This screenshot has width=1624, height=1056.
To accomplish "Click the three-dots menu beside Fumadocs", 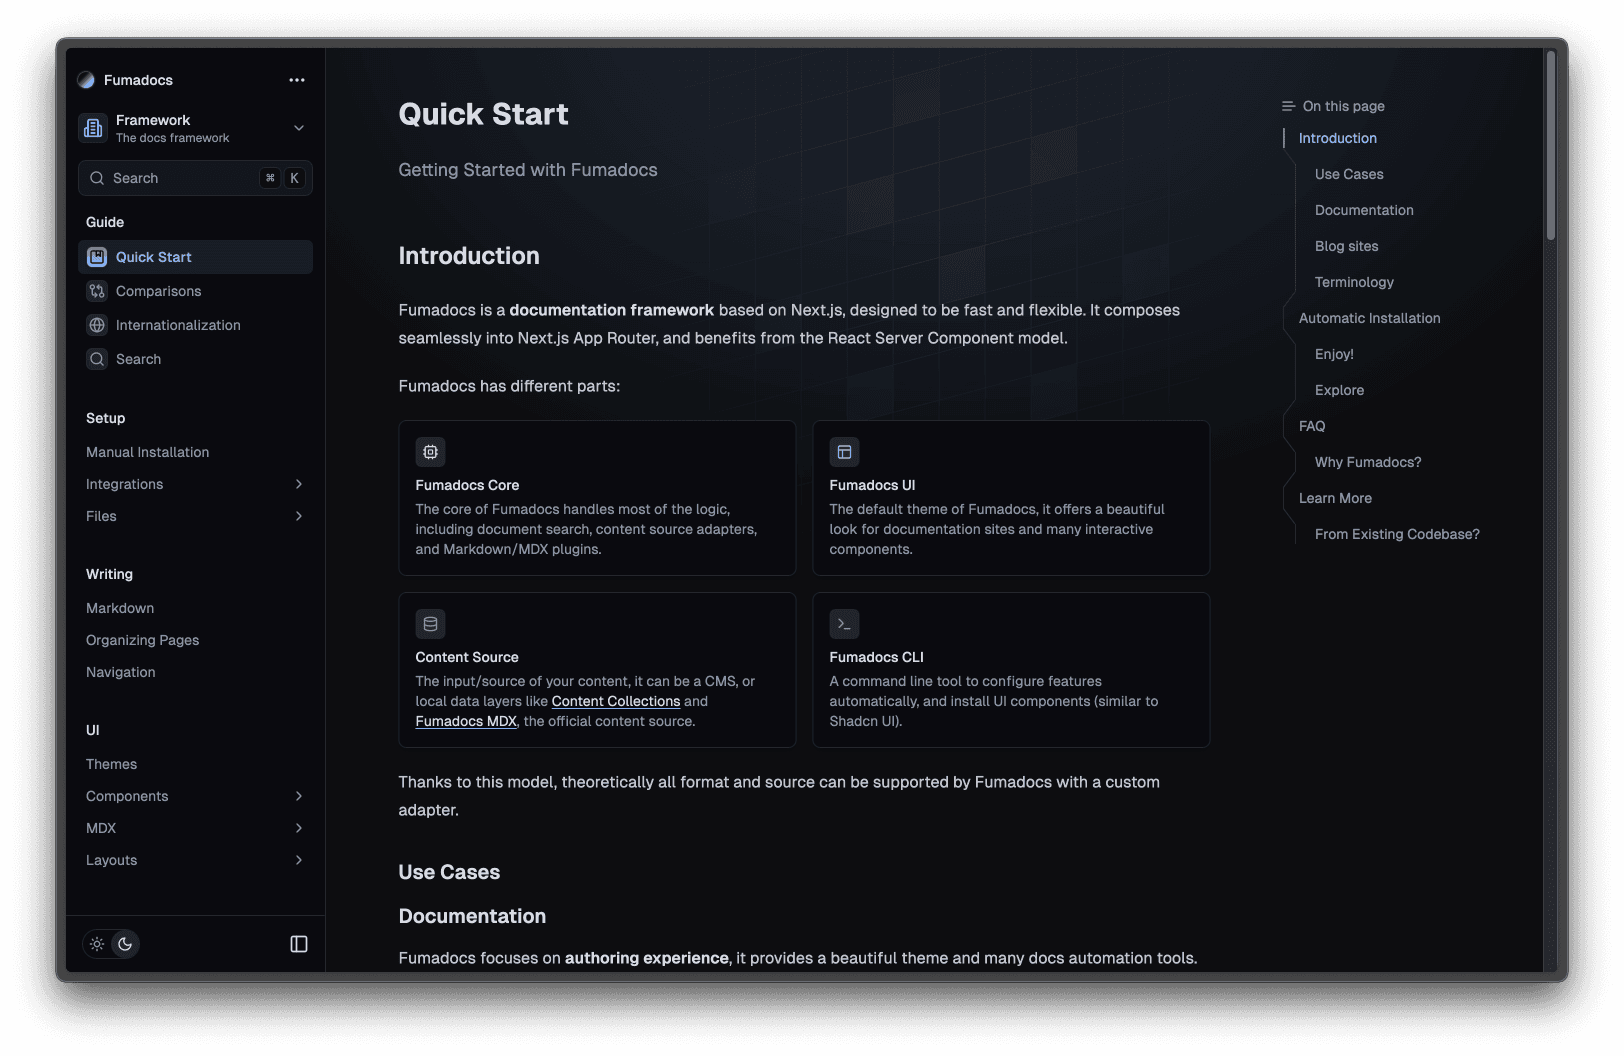I will 297,80.
